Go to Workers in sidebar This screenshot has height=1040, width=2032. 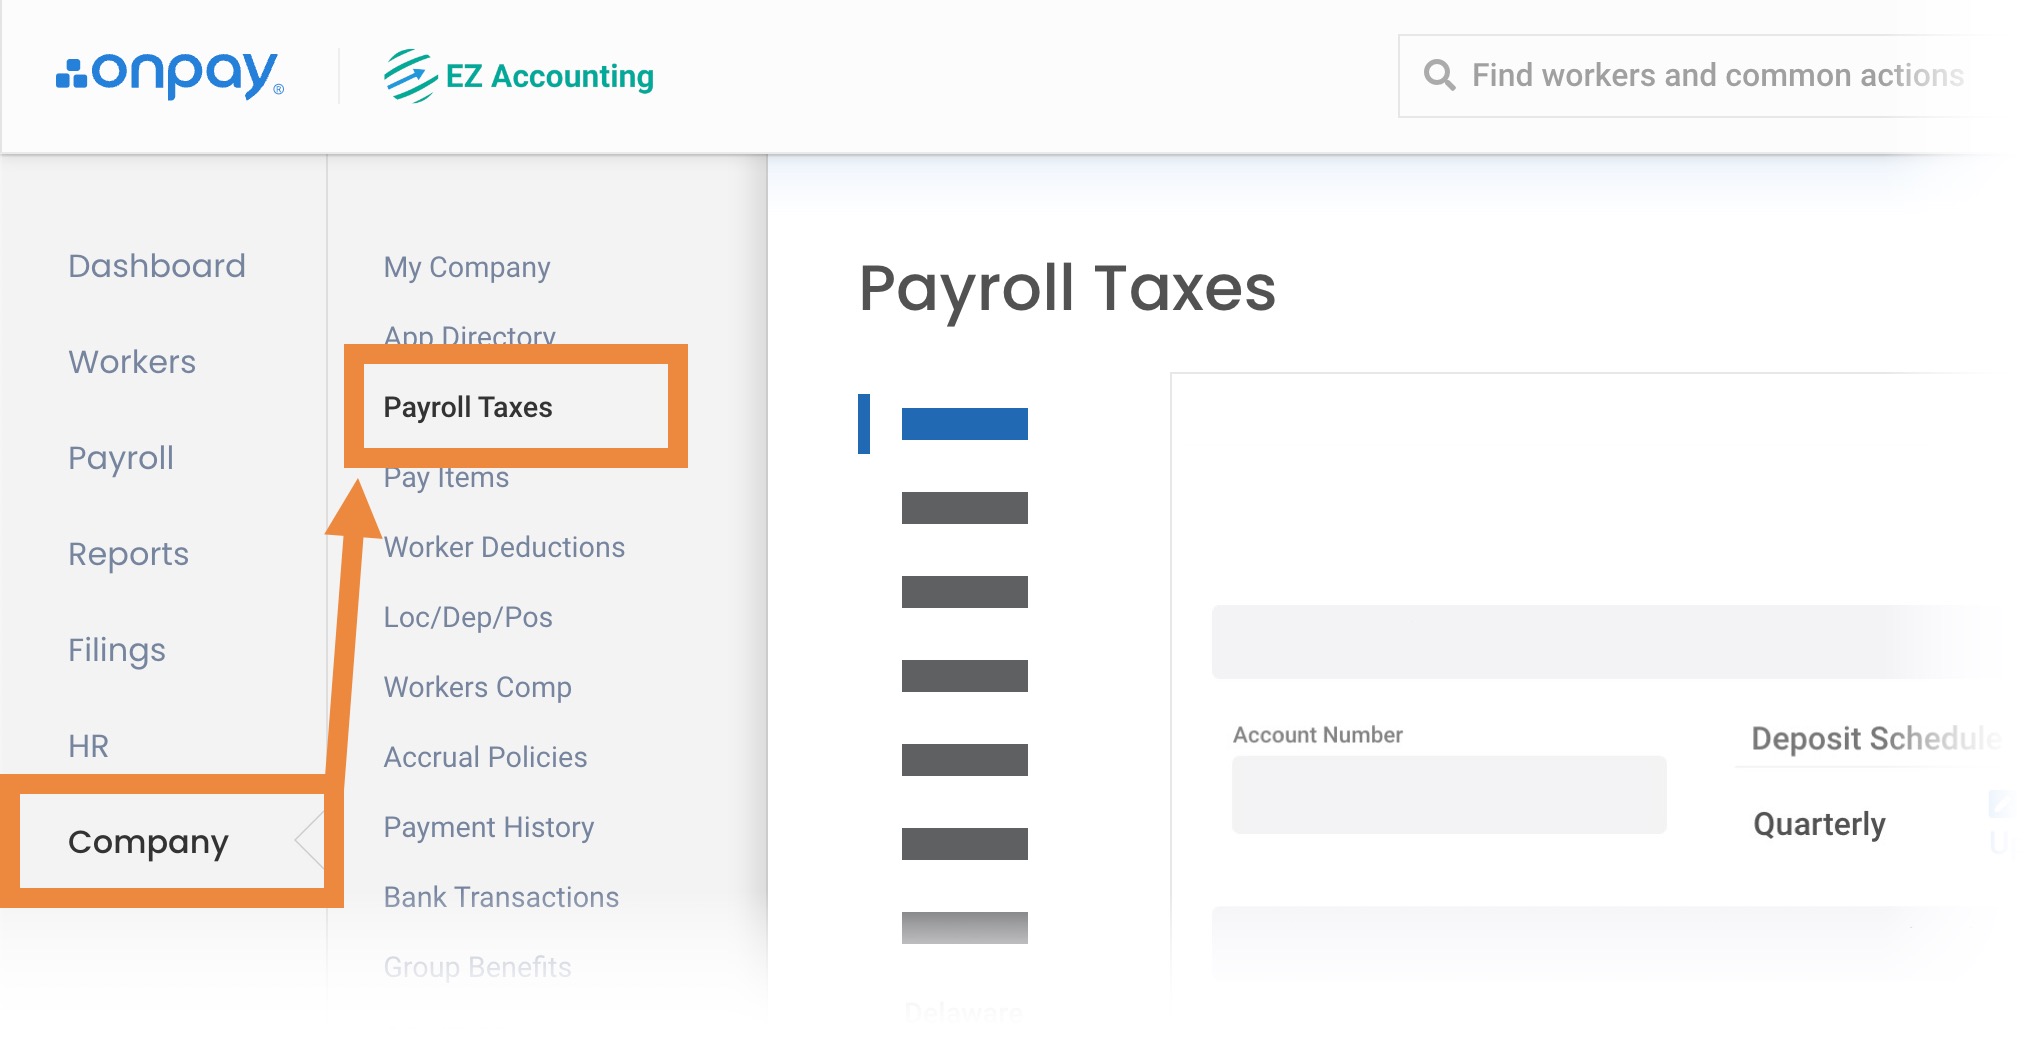point(132,362)
